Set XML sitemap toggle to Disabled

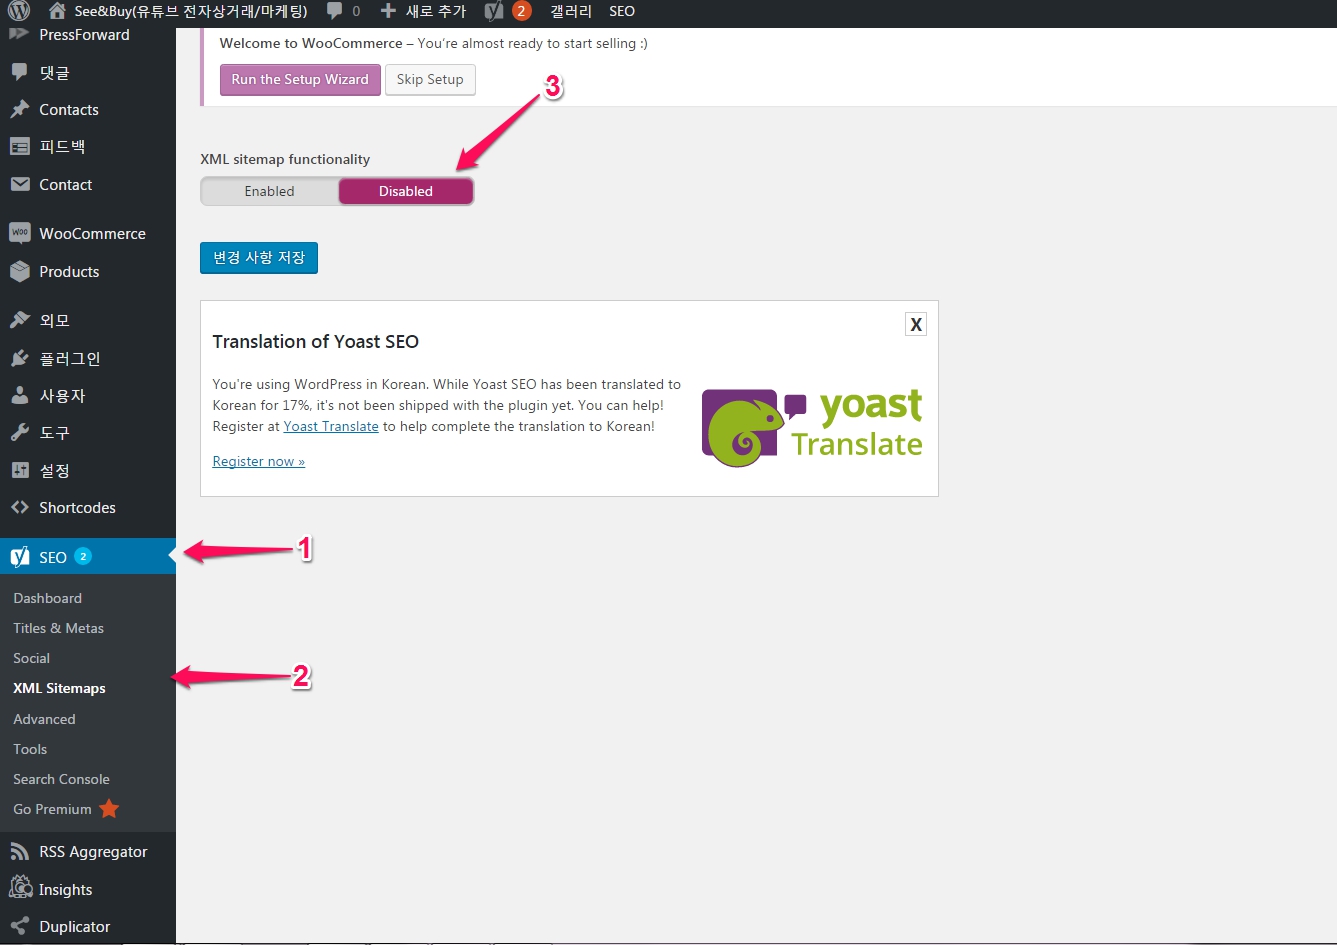tap(405, 192)
